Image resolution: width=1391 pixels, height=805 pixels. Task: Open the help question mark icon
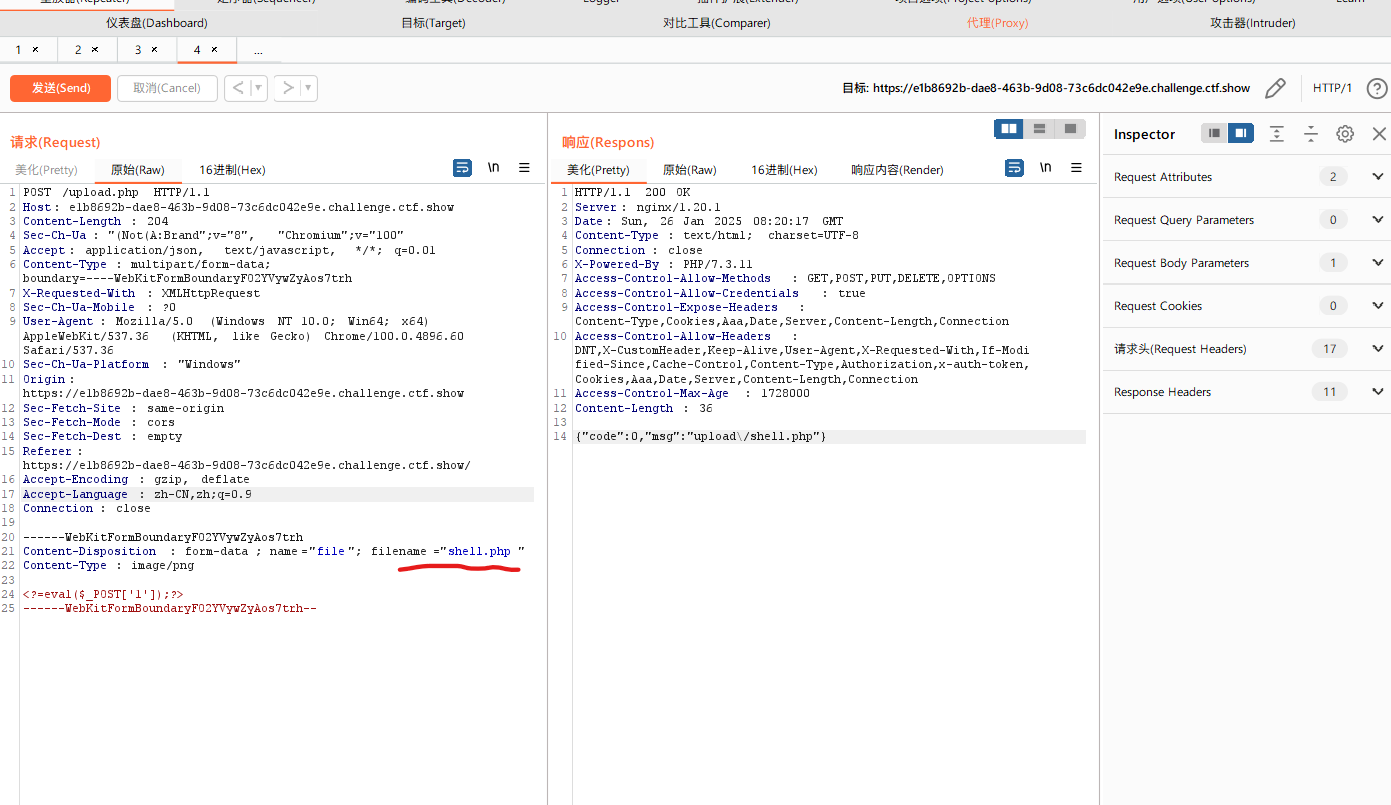click(1377, 88)
